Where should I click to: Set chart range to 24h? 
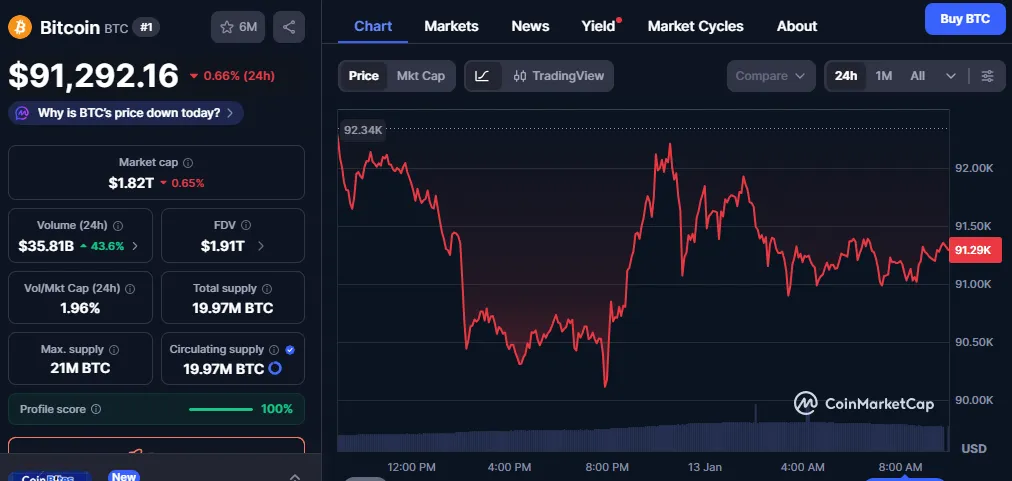tap(845, 76)
